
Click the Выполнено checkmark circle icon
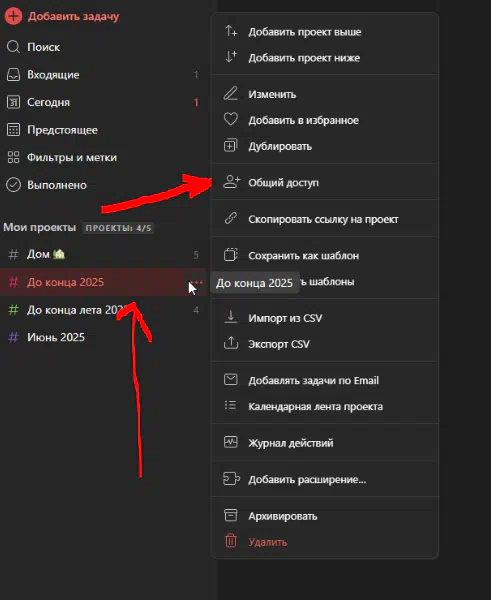click(x=13, y=185)
